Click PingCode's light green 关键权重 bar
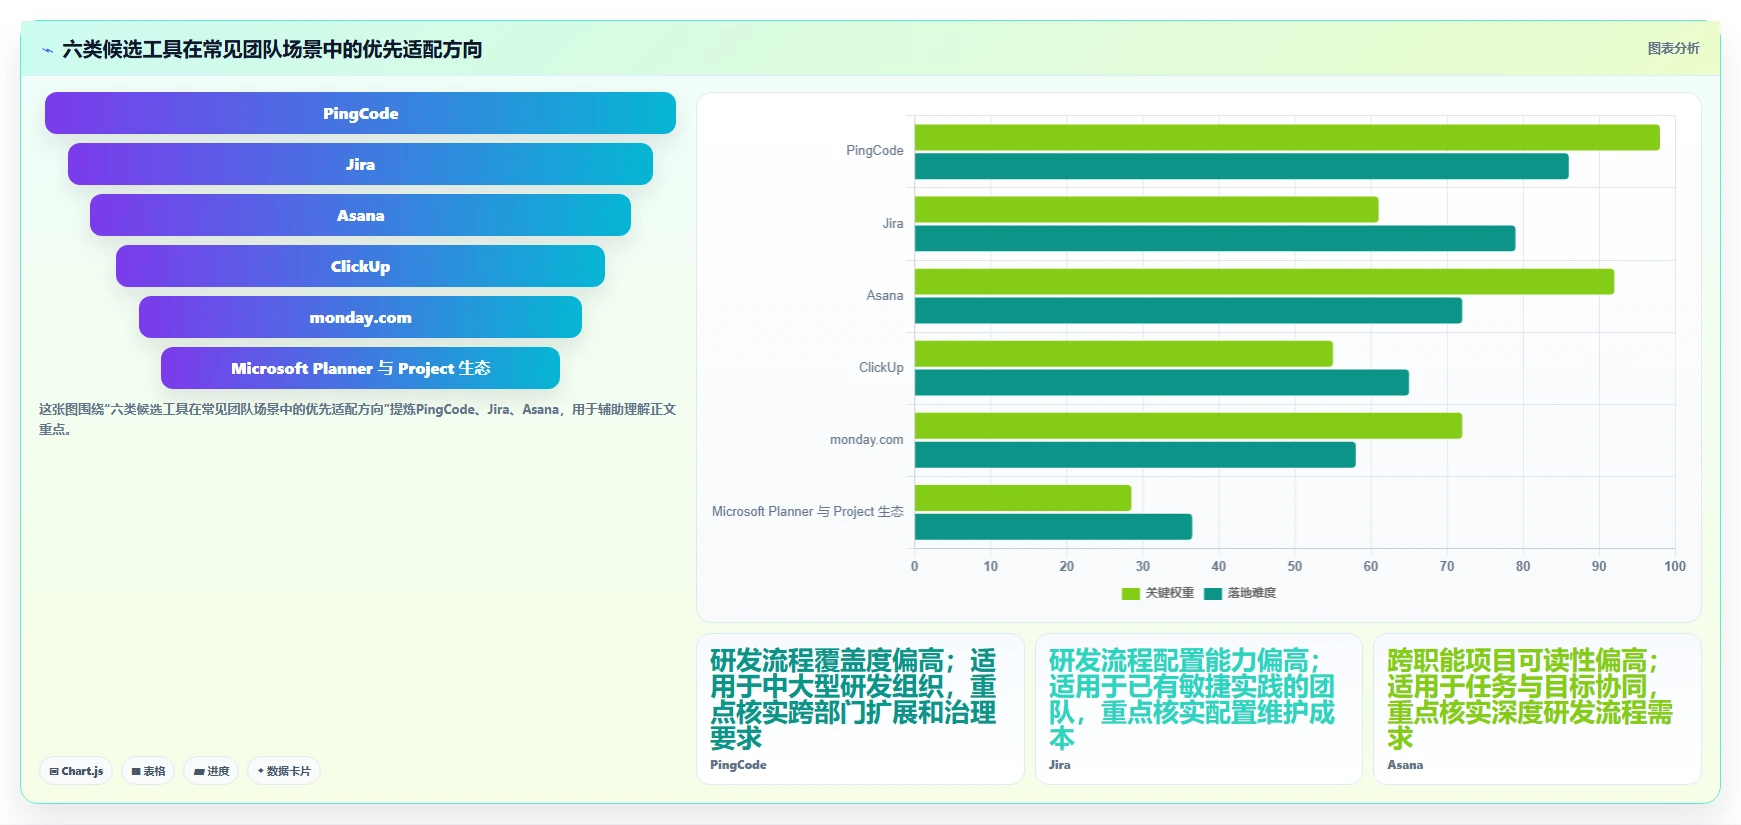This screenshot has height=825, width=1741. pos(1287,138)
